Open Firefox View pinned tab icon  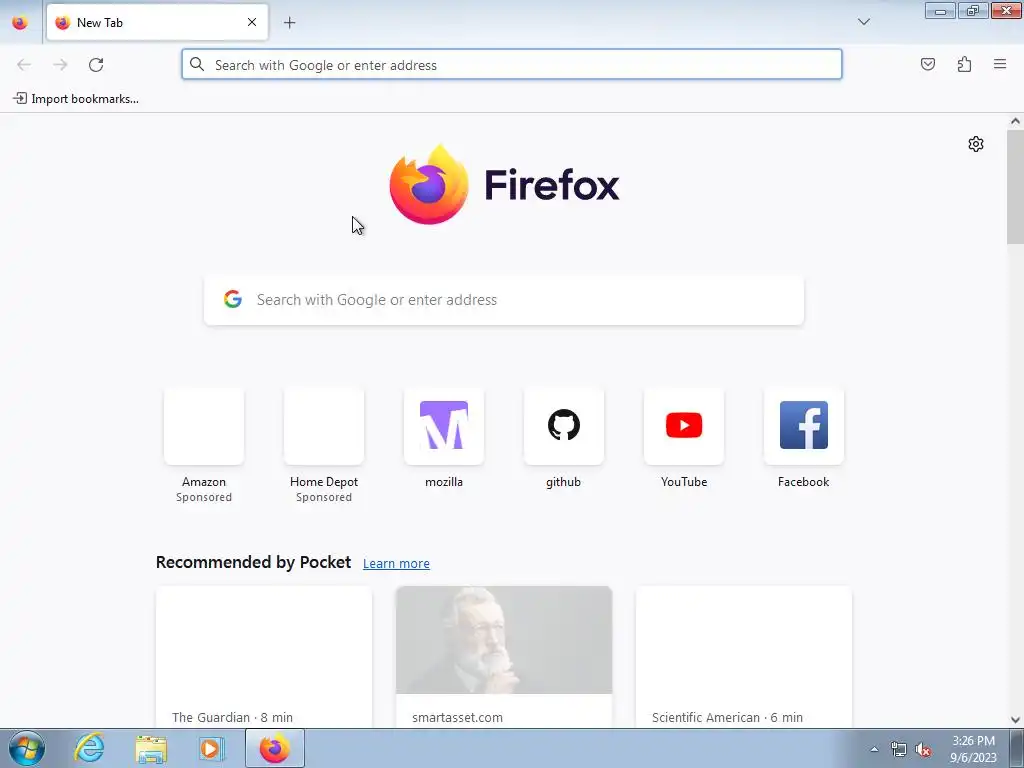coord(20,22)
